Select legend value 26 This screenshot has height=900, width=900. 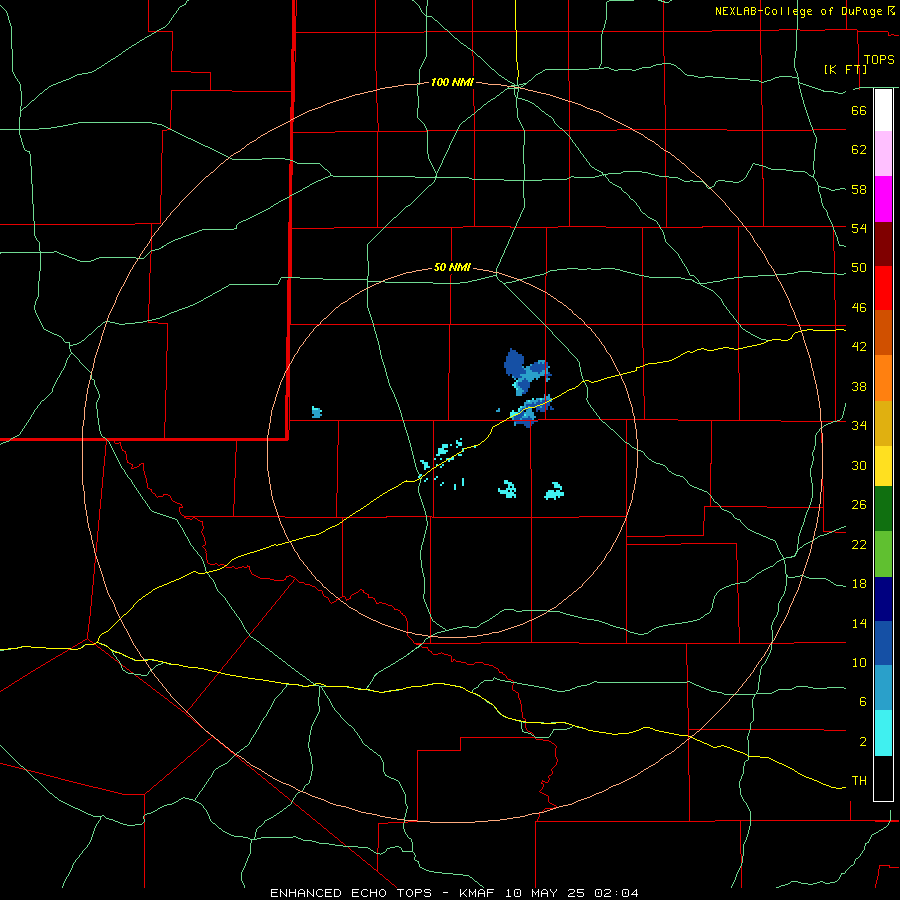tap(859, 505)
